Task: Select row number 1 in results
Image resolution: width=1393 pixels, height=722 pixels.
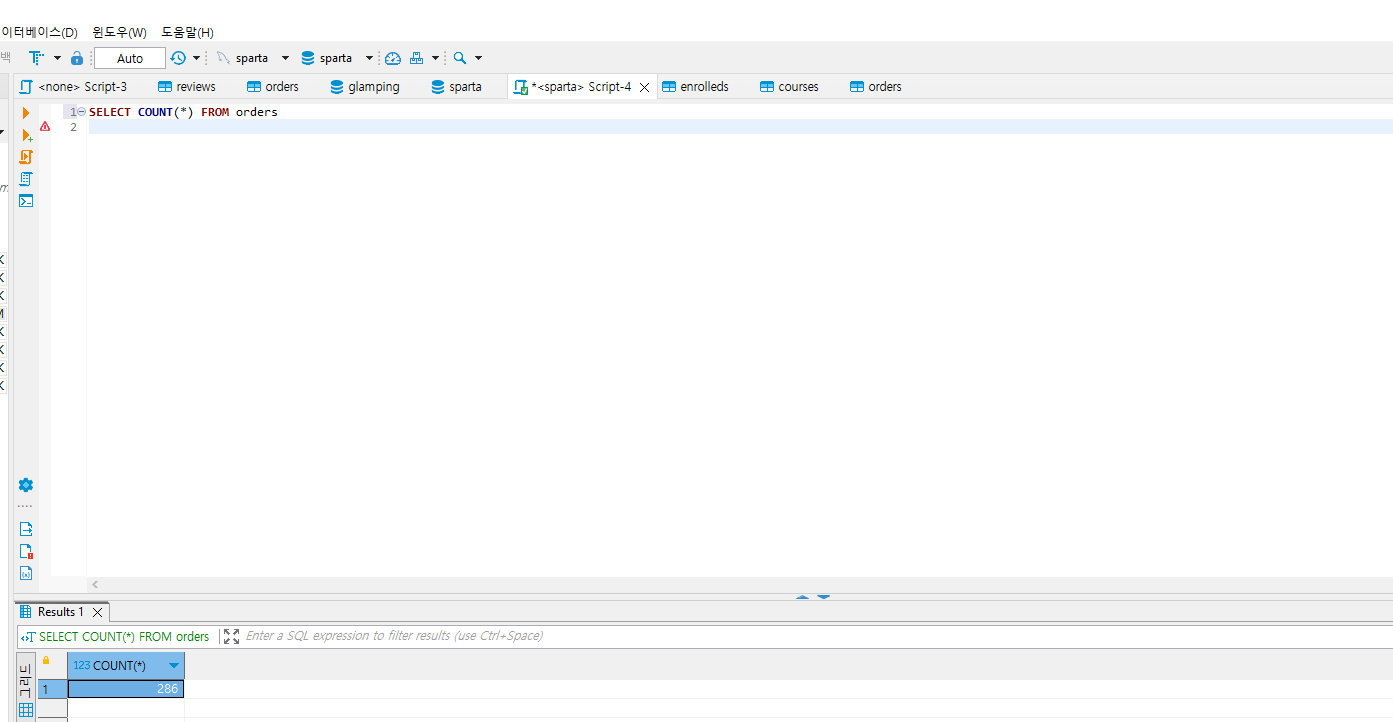Action: point(52,689)
